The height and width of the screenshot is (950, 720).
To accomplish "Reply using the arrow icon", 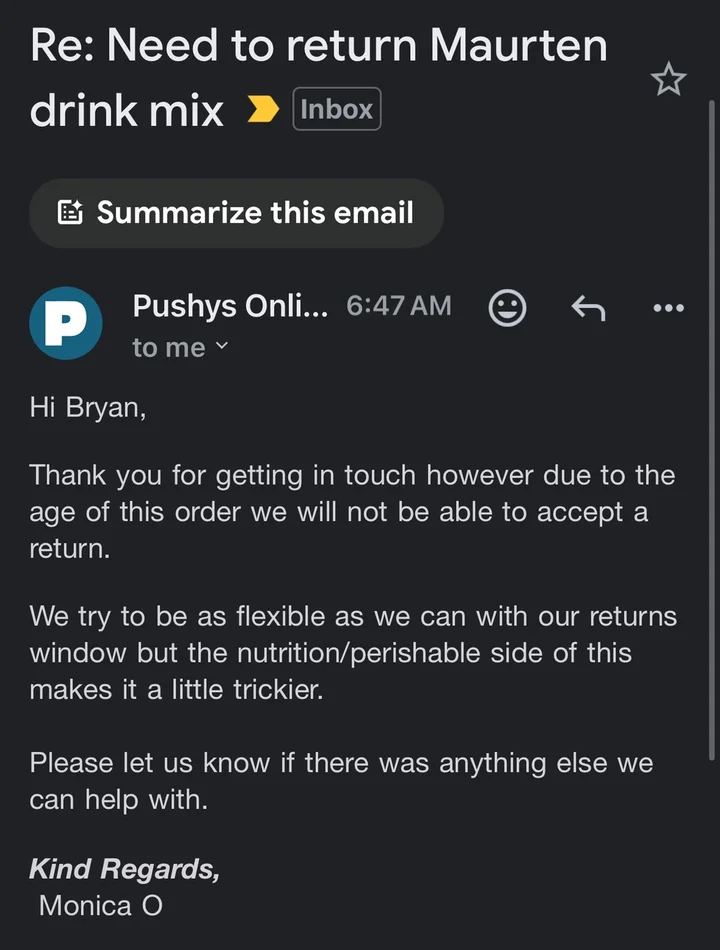I will coord(588,309).
